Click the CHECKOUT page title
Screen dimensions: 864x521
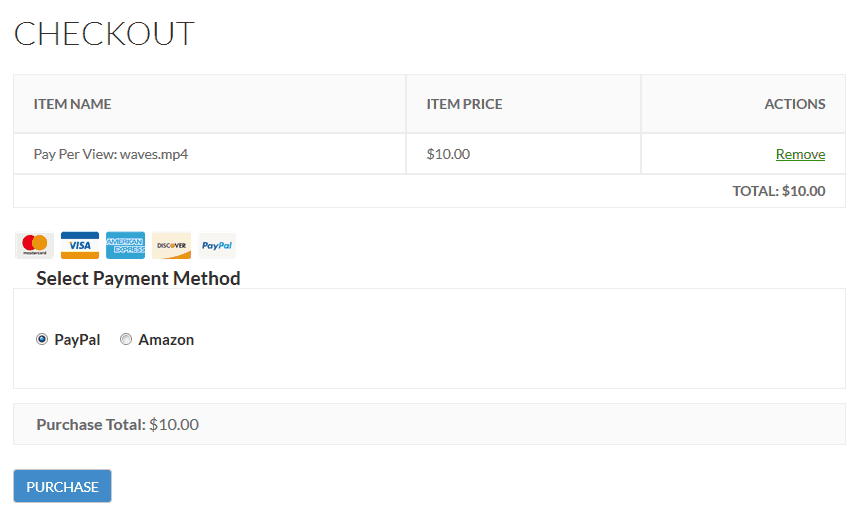[104, 34]
